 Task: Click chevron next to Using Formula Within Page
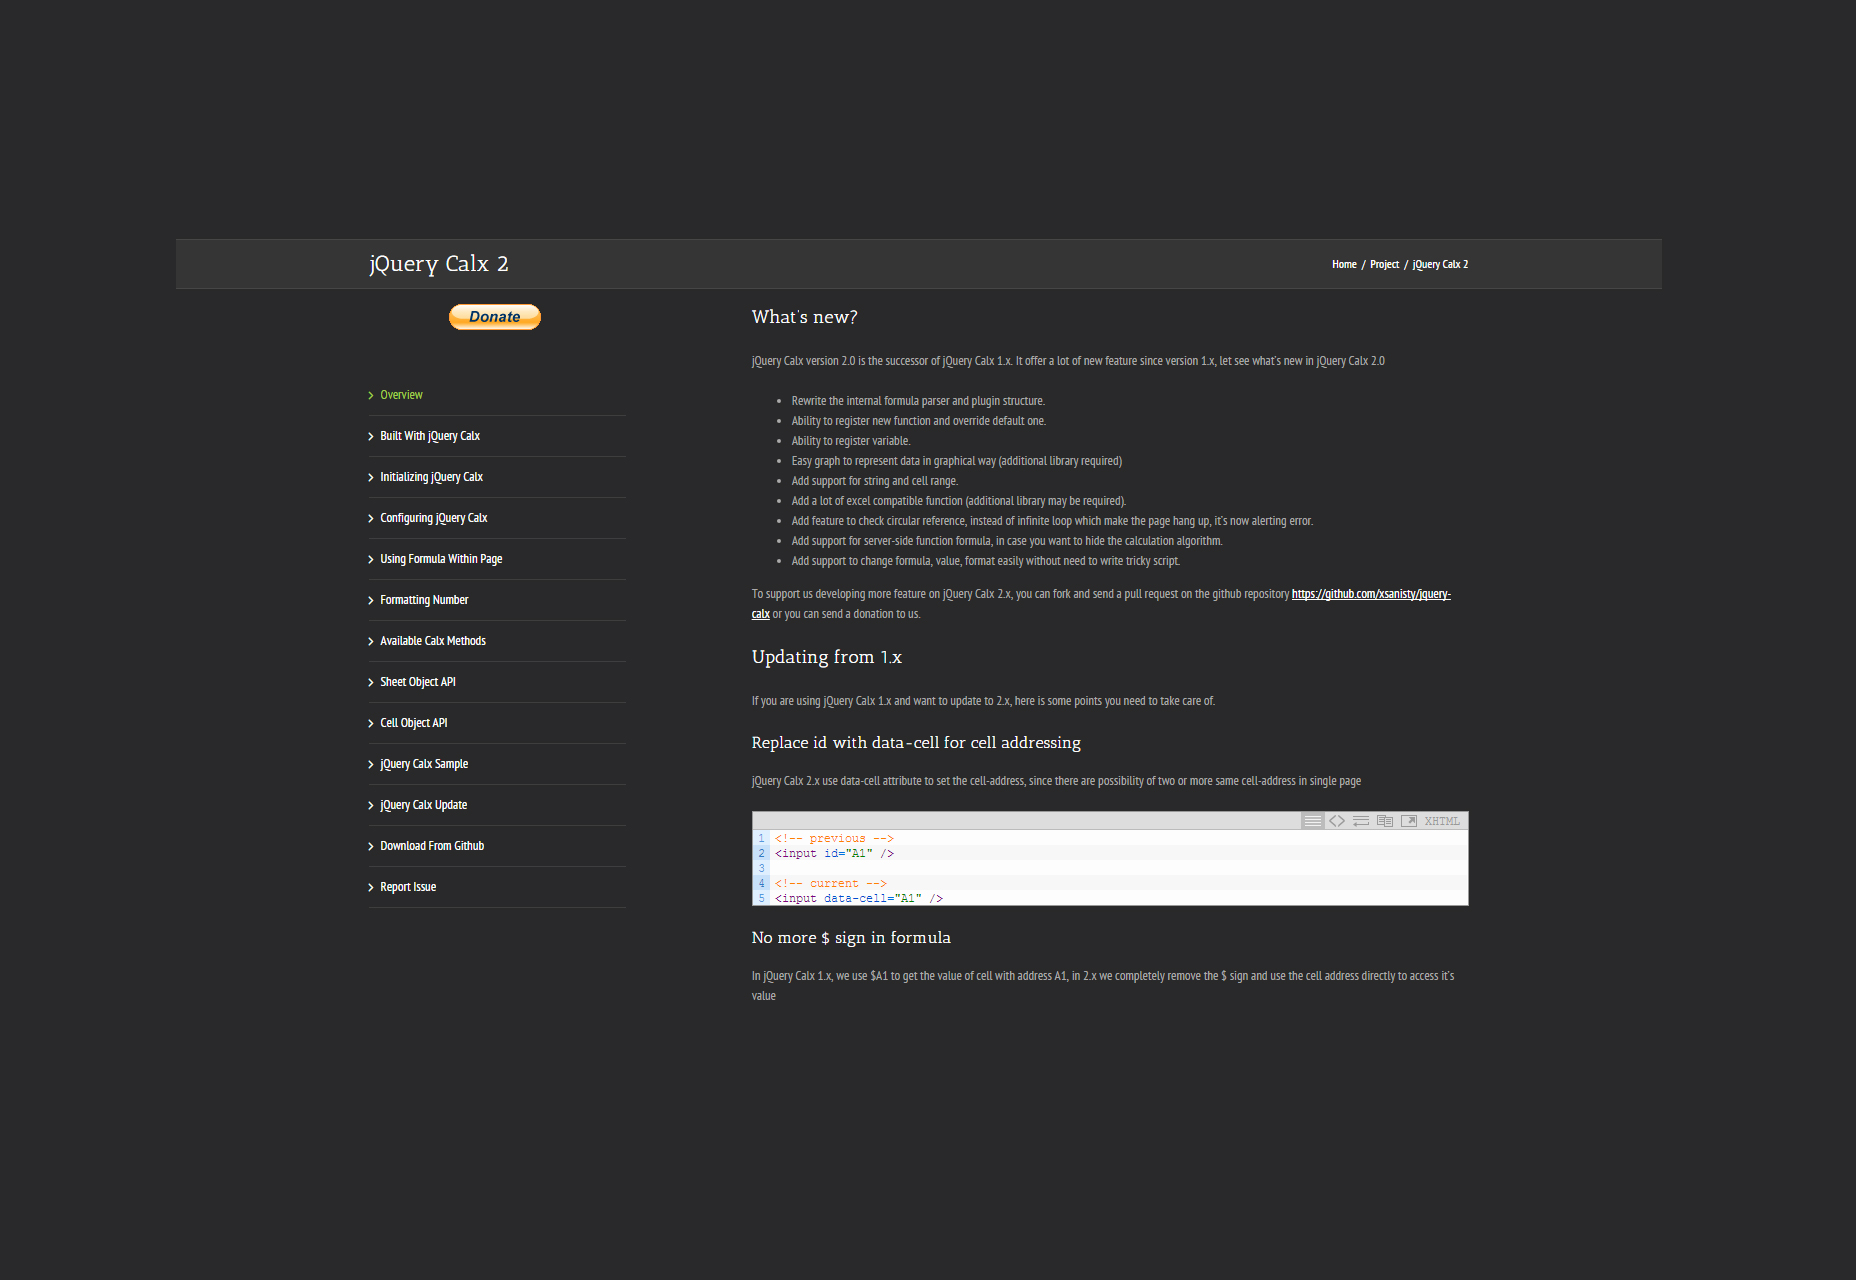[371, 560]
